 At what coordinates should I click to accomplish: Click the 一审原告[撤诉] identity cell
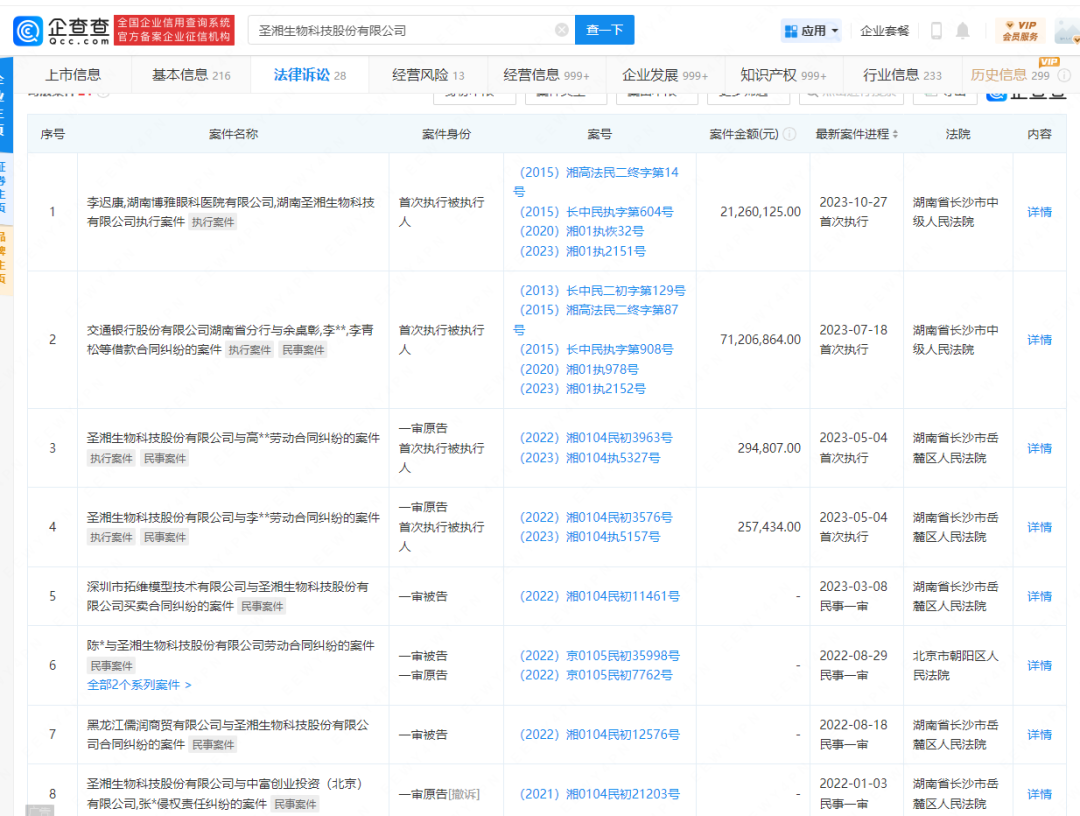pyautogui.click(x=439, y=794)
